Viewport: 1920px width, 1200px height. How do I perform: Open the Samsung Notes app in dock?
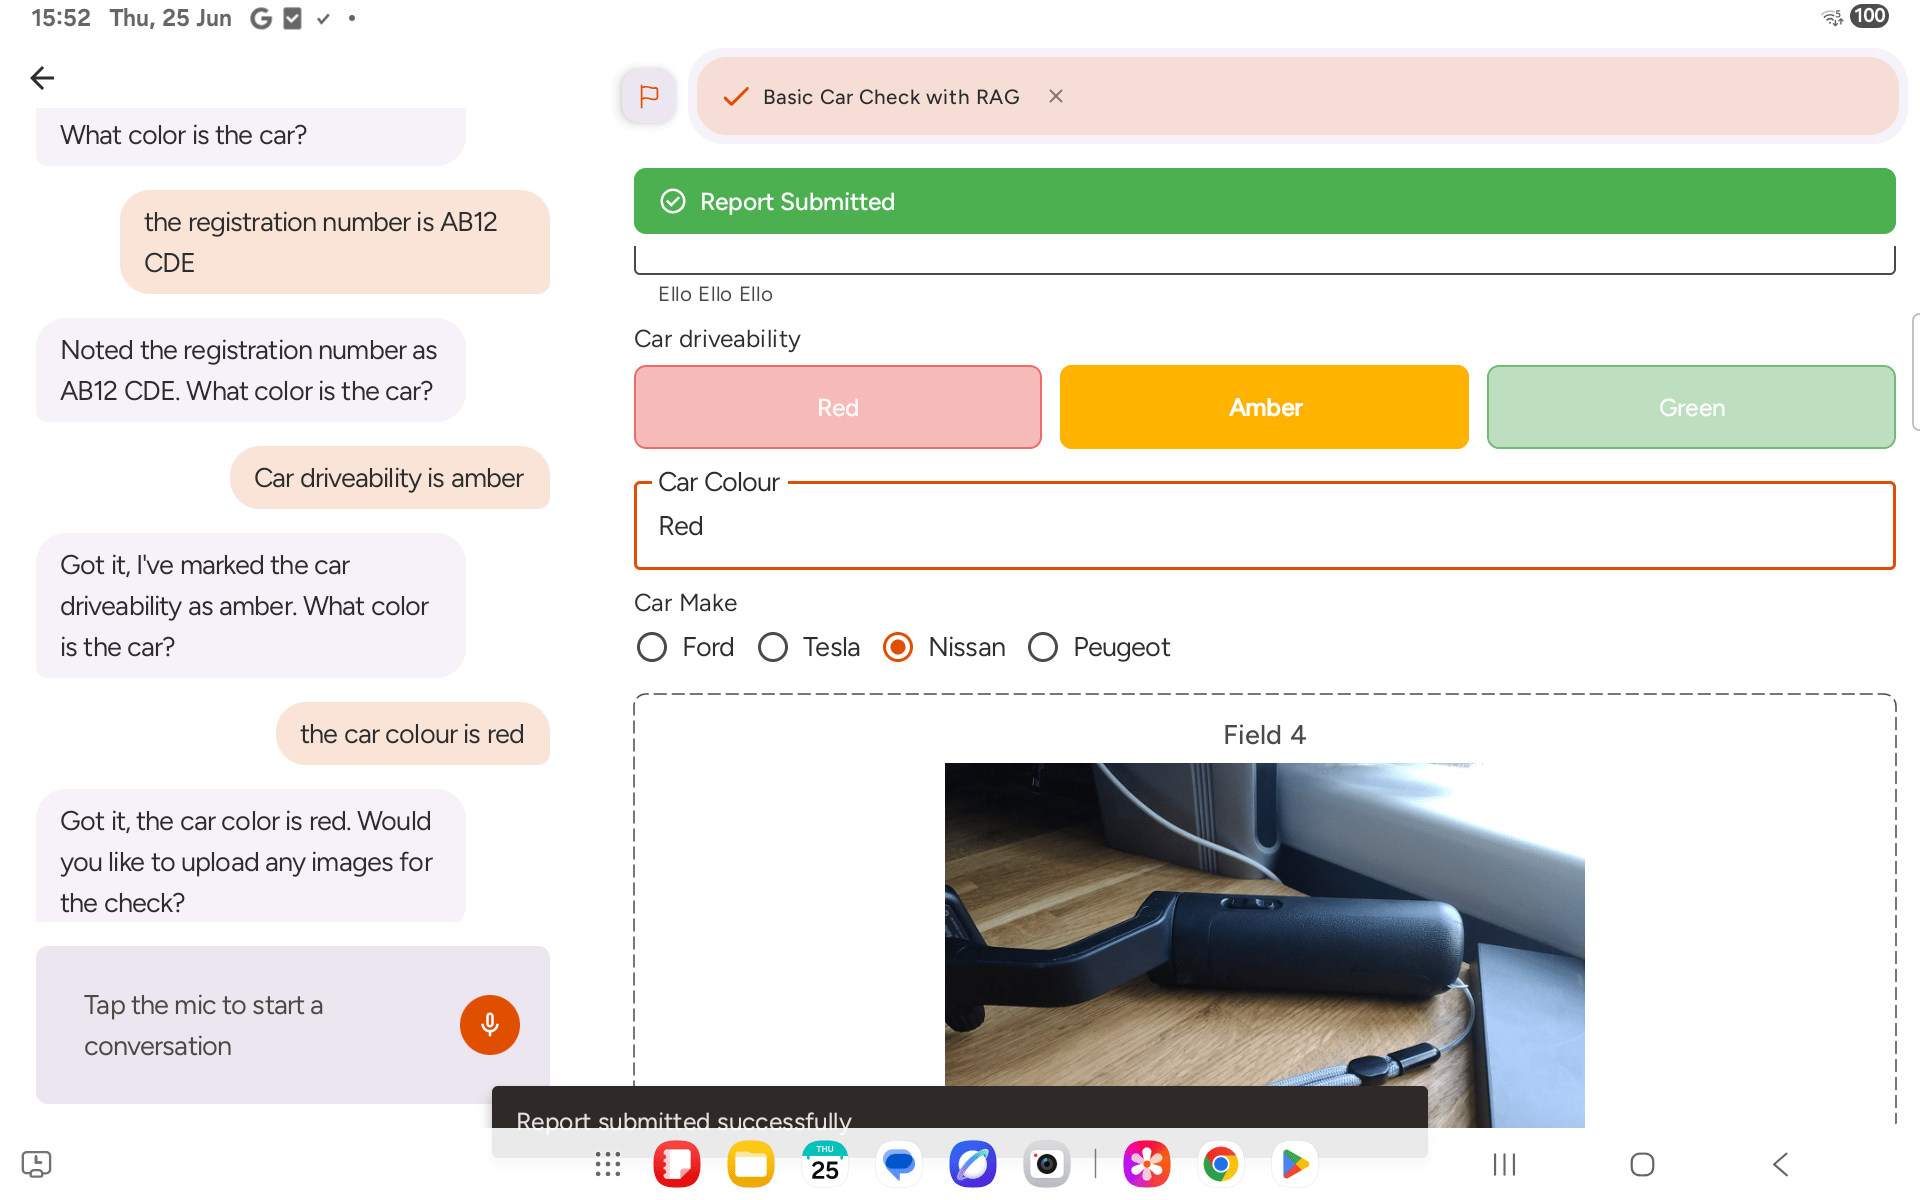click(677, 1164)
